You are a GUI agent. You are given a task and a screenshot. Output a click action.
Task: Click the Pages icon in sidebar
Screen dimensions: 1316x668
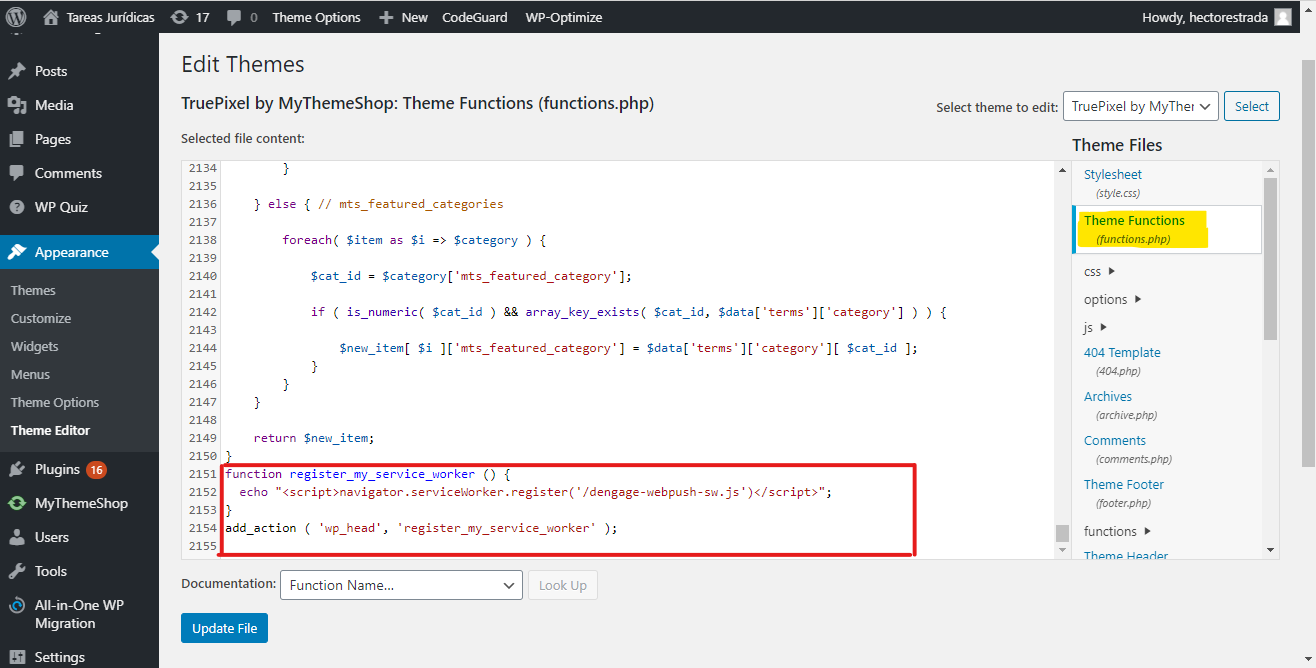[x=17, y=139]
